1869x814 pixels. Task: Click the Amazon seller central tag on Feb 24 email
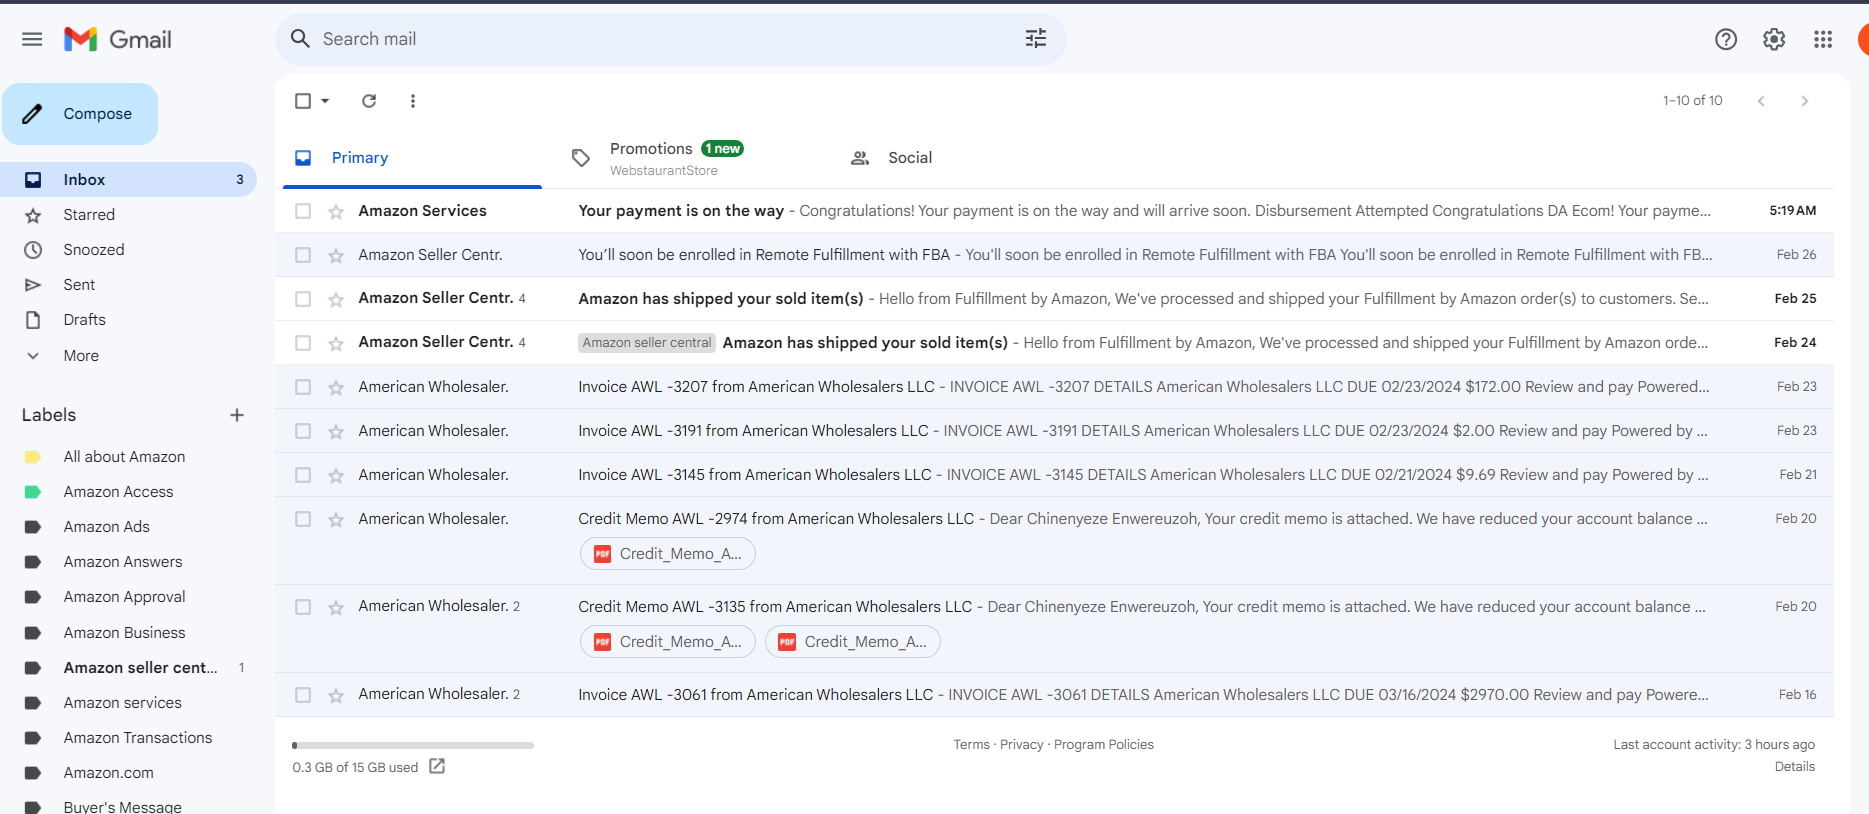coord(647,343)
